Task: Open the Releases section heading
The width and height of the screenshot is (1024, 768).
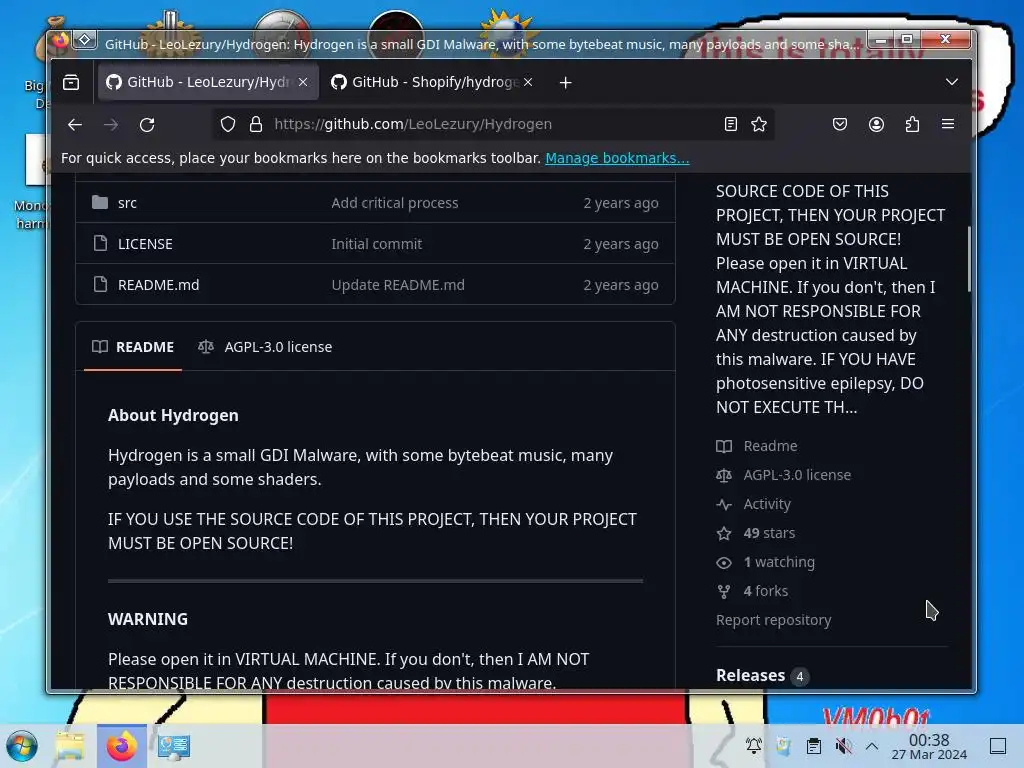Action: [x=750, y=675]
